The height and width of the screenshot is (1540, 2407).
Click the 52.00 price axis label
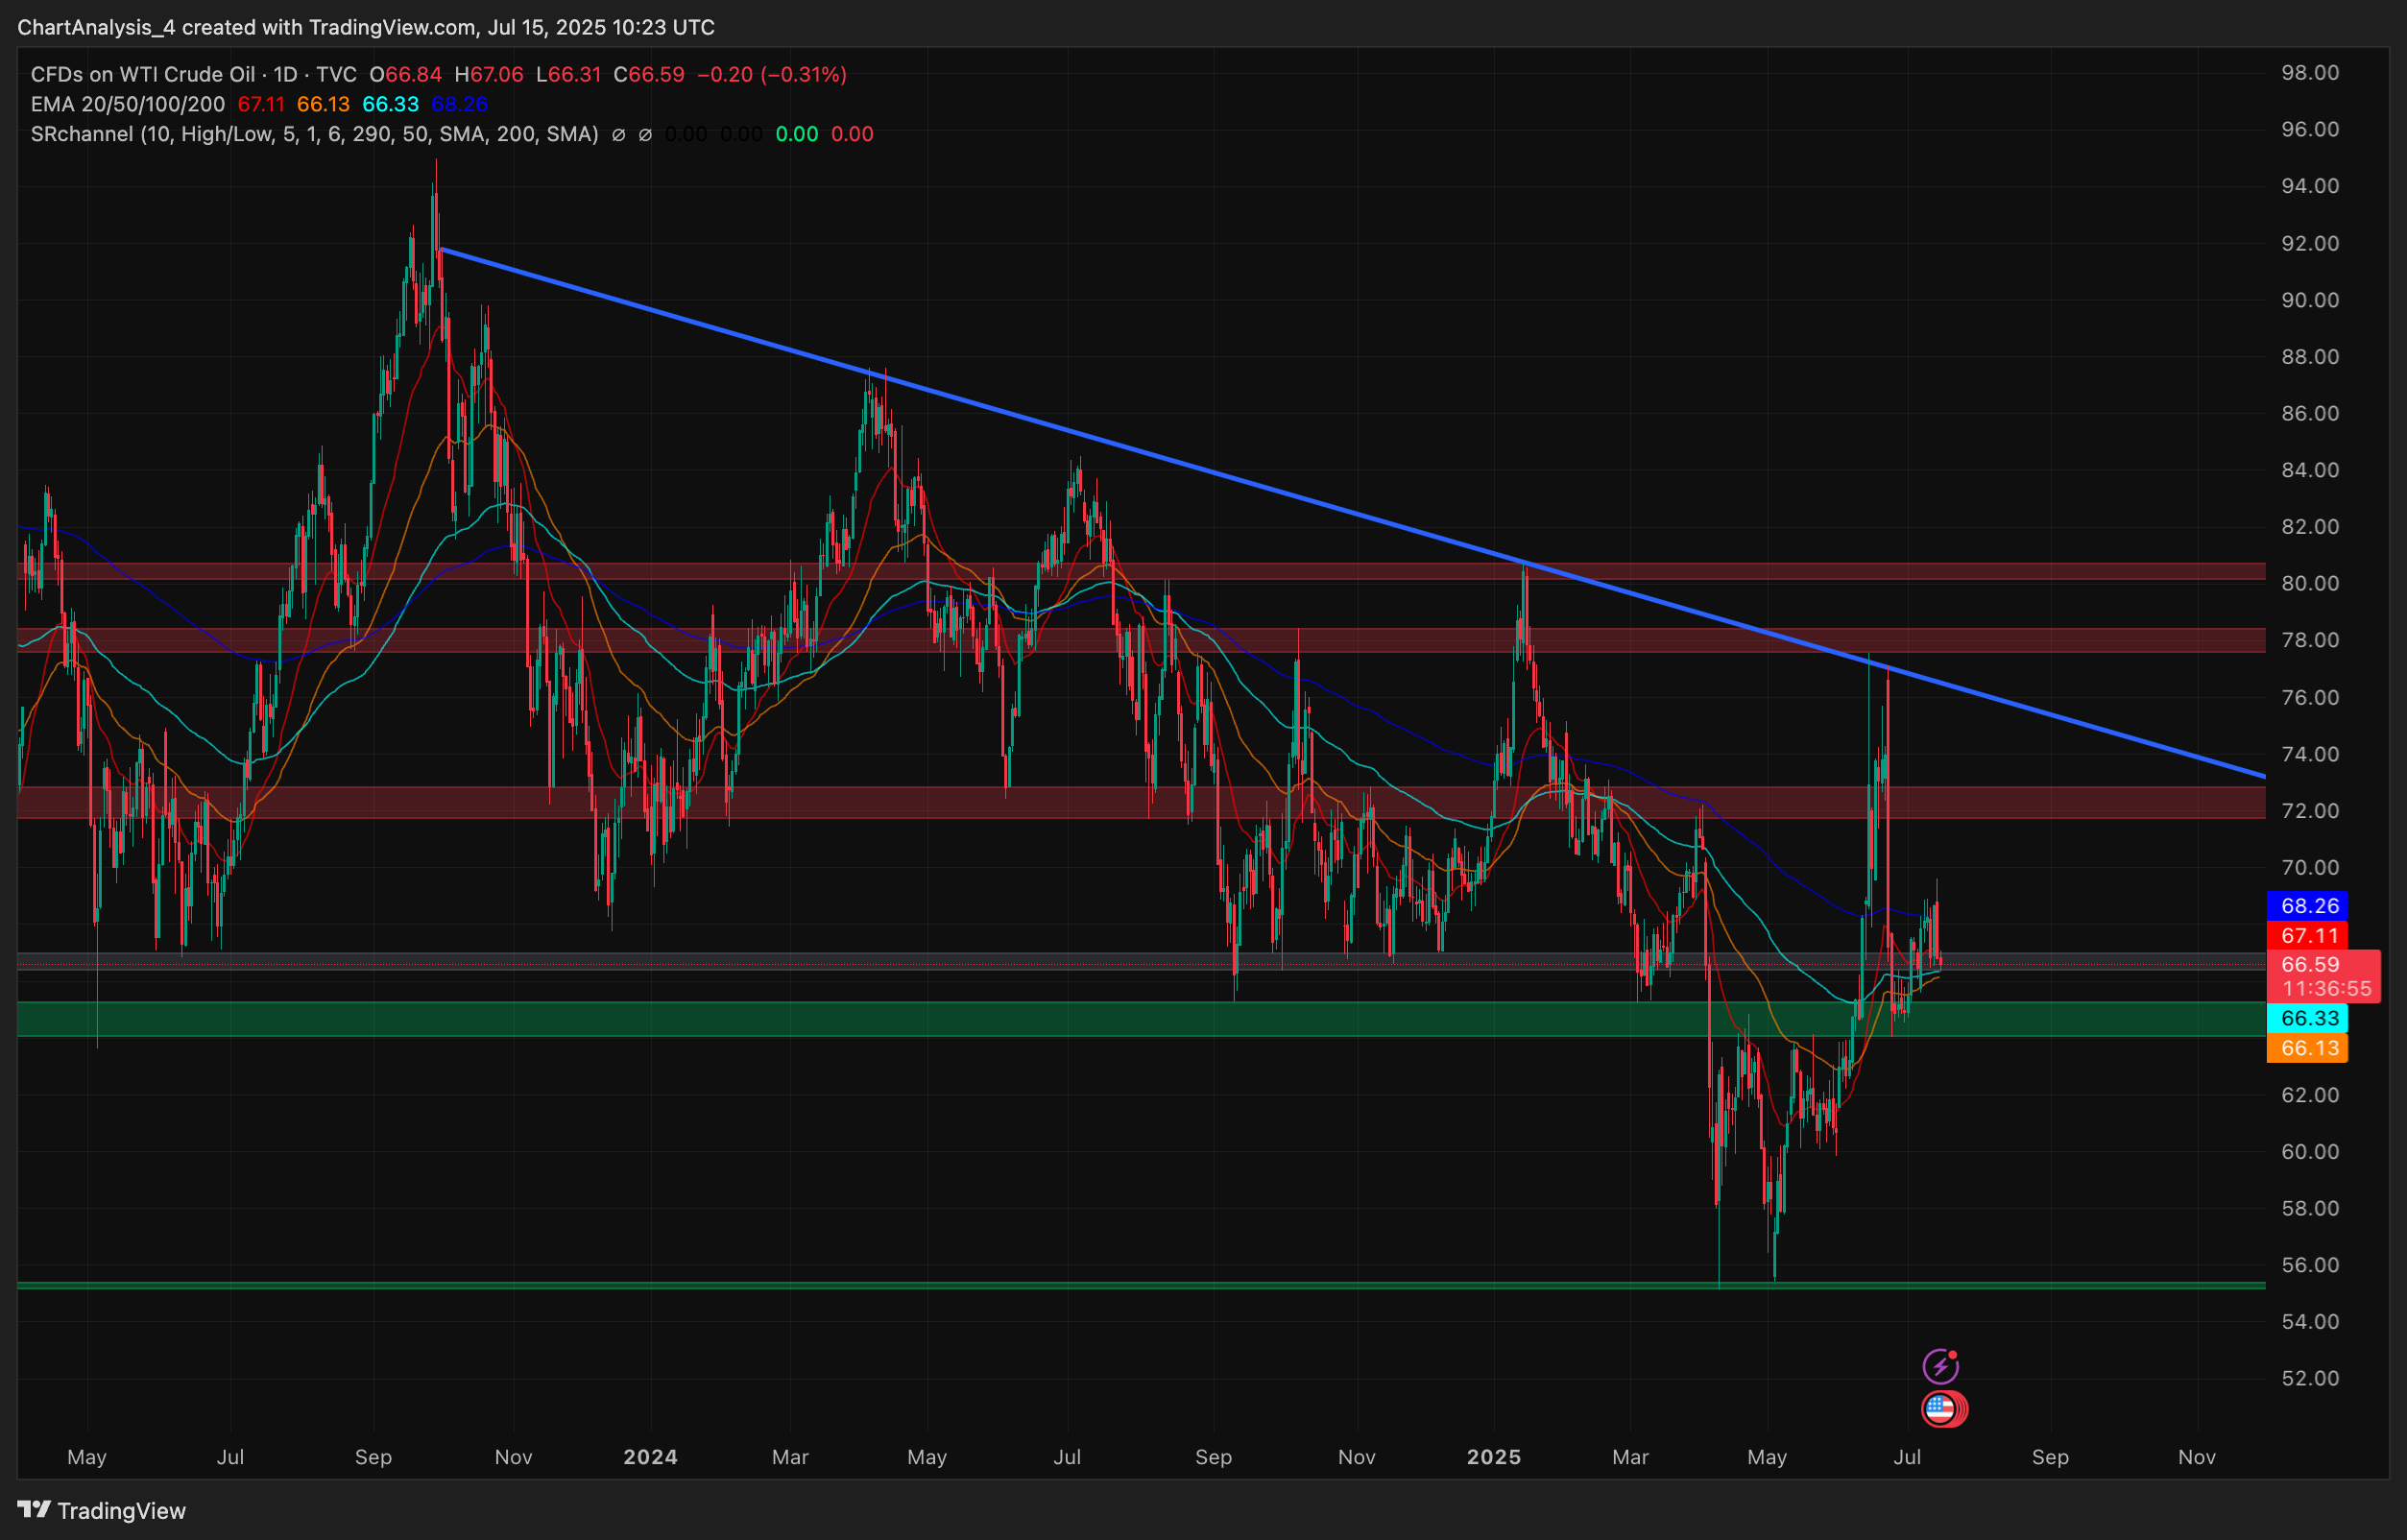click(2310, 1378)
